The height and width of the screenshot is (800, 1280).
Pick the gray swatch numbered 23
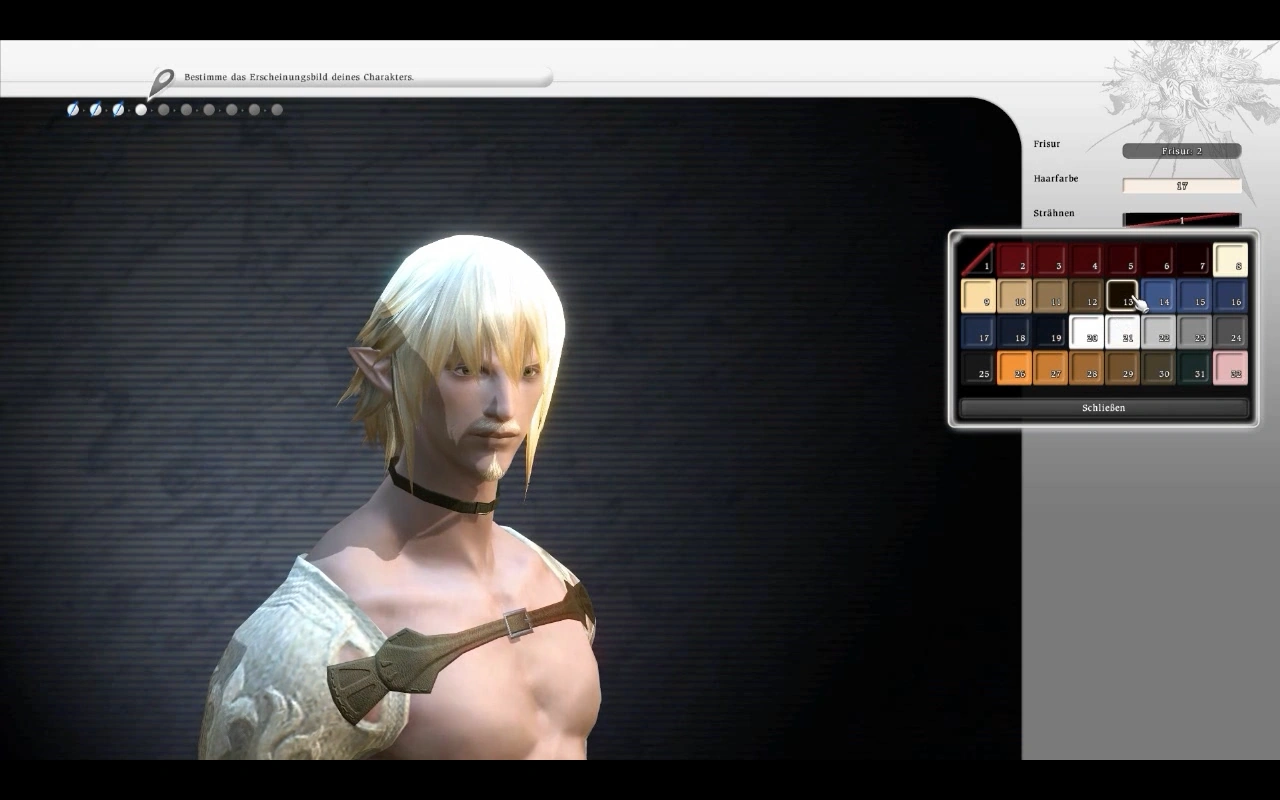(1194, 332)
